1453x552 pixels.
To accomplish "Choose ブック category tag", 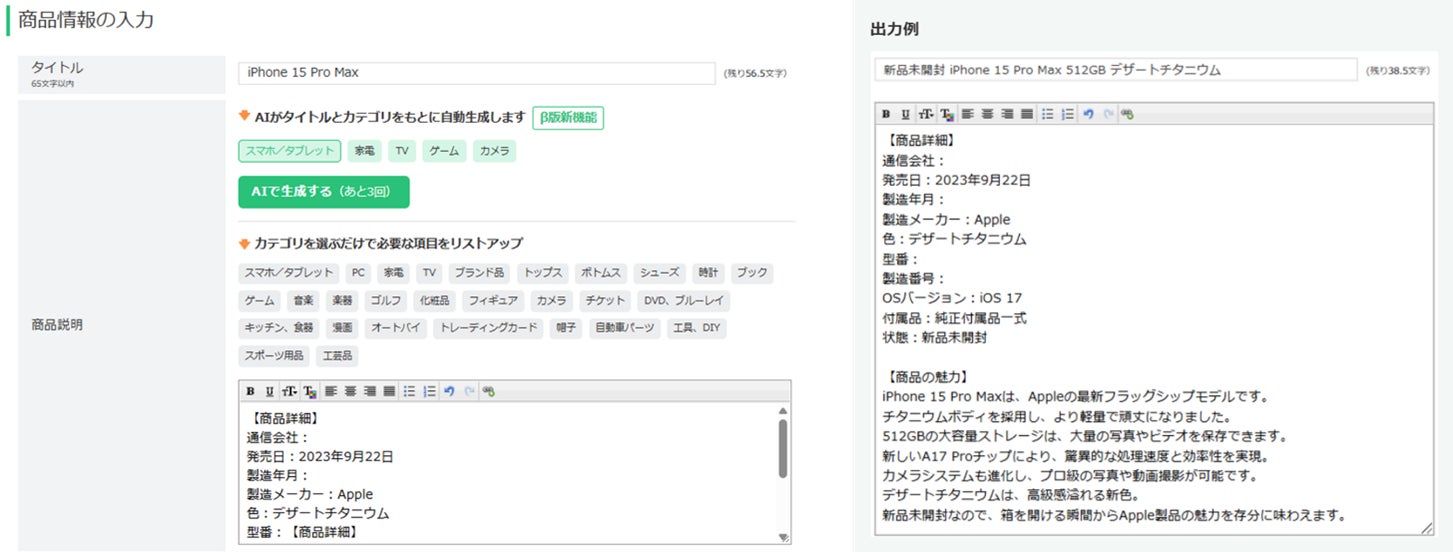I will (750, 272).
